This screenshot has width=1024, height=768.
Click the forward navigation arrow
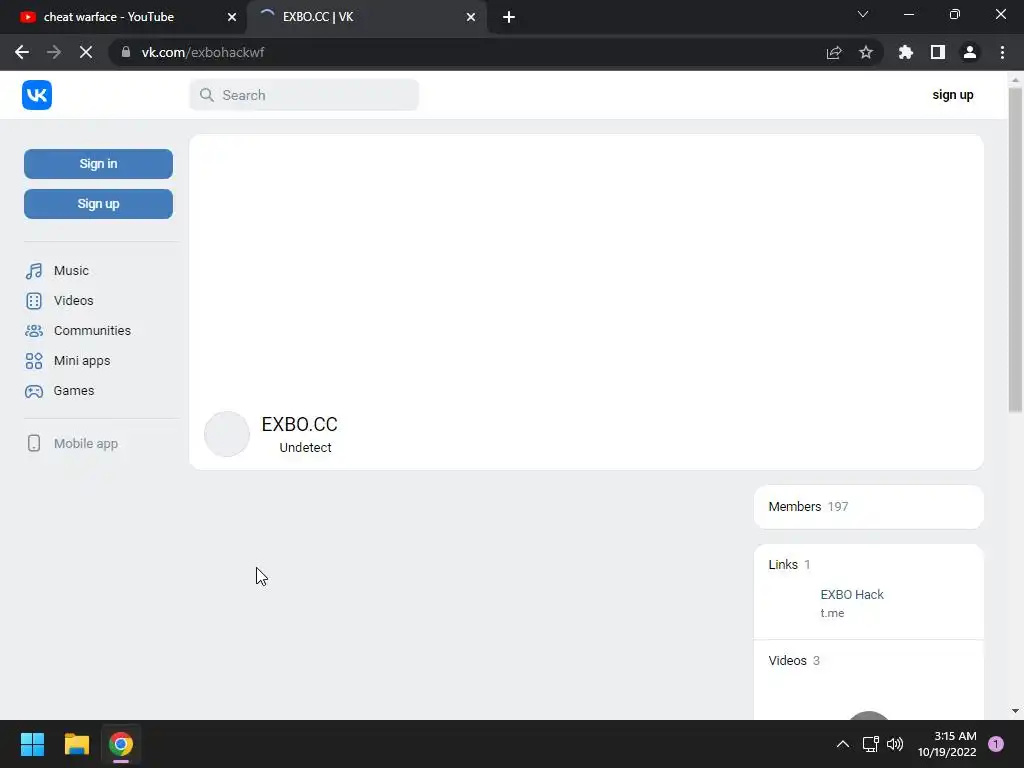tap(54, 52)
